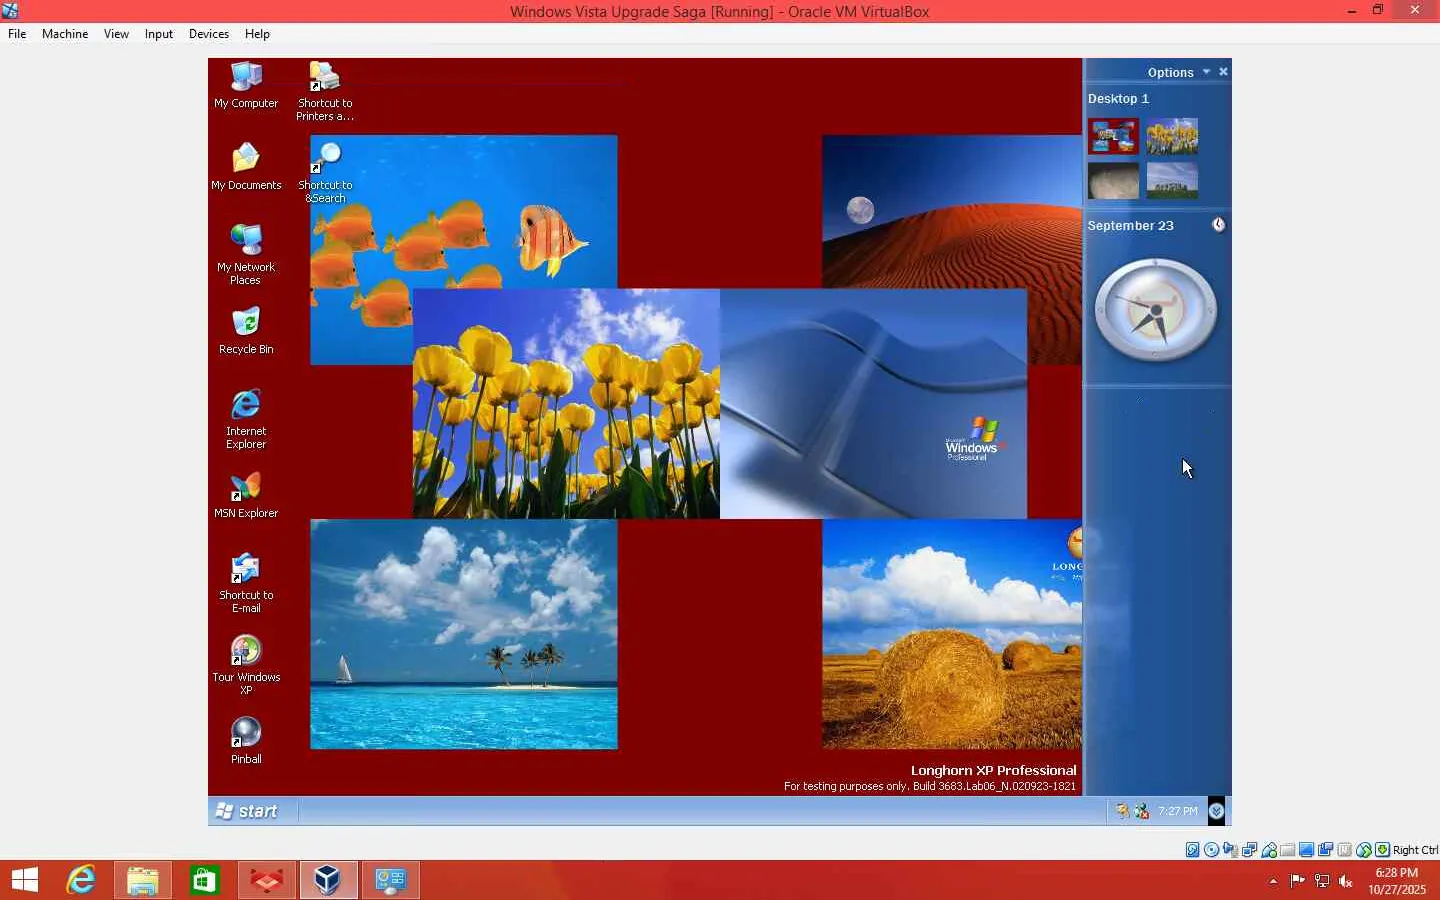Click the September 23 date label
The image size is (1440, 900).
pyautogui.click(x=1130, y=226)
